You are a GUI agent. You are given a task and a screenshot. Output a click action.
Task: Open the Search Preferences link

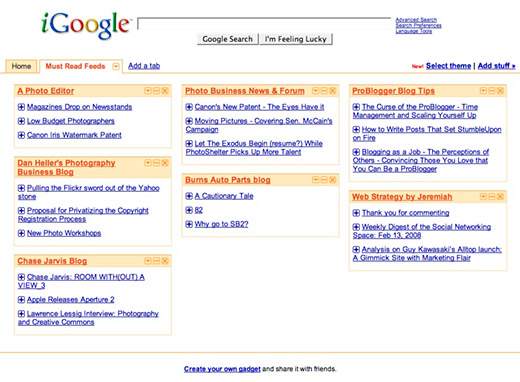418,25
